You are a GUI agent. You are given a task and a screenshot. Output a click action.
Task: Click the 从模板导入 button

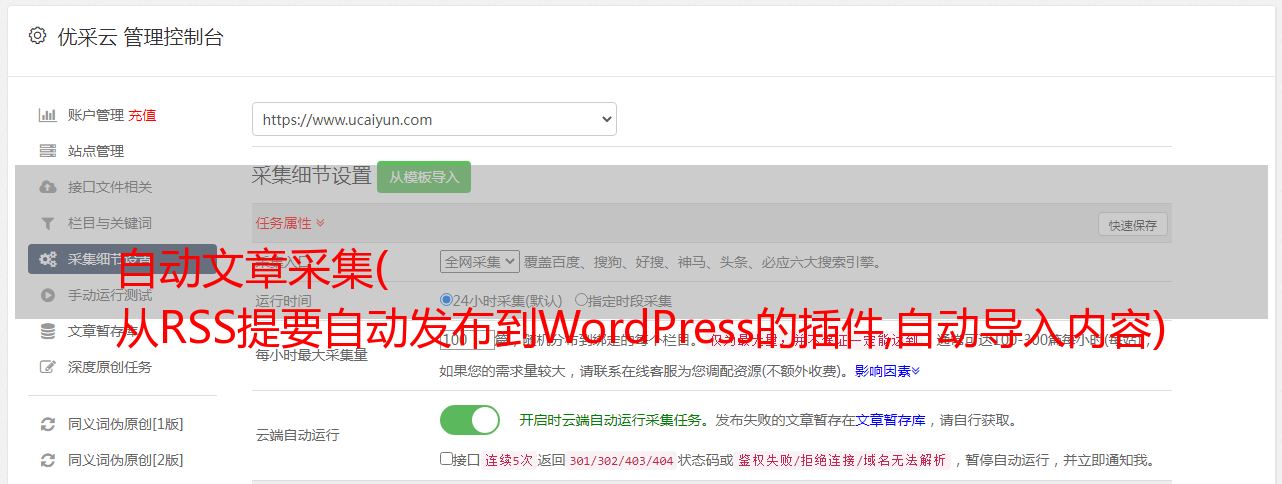click(424, 177)
